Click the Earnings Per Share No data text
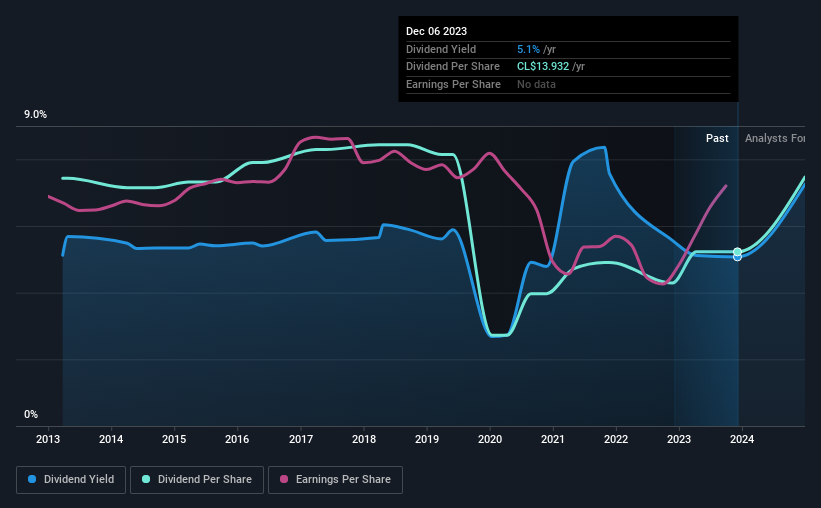 coord(536,84)
